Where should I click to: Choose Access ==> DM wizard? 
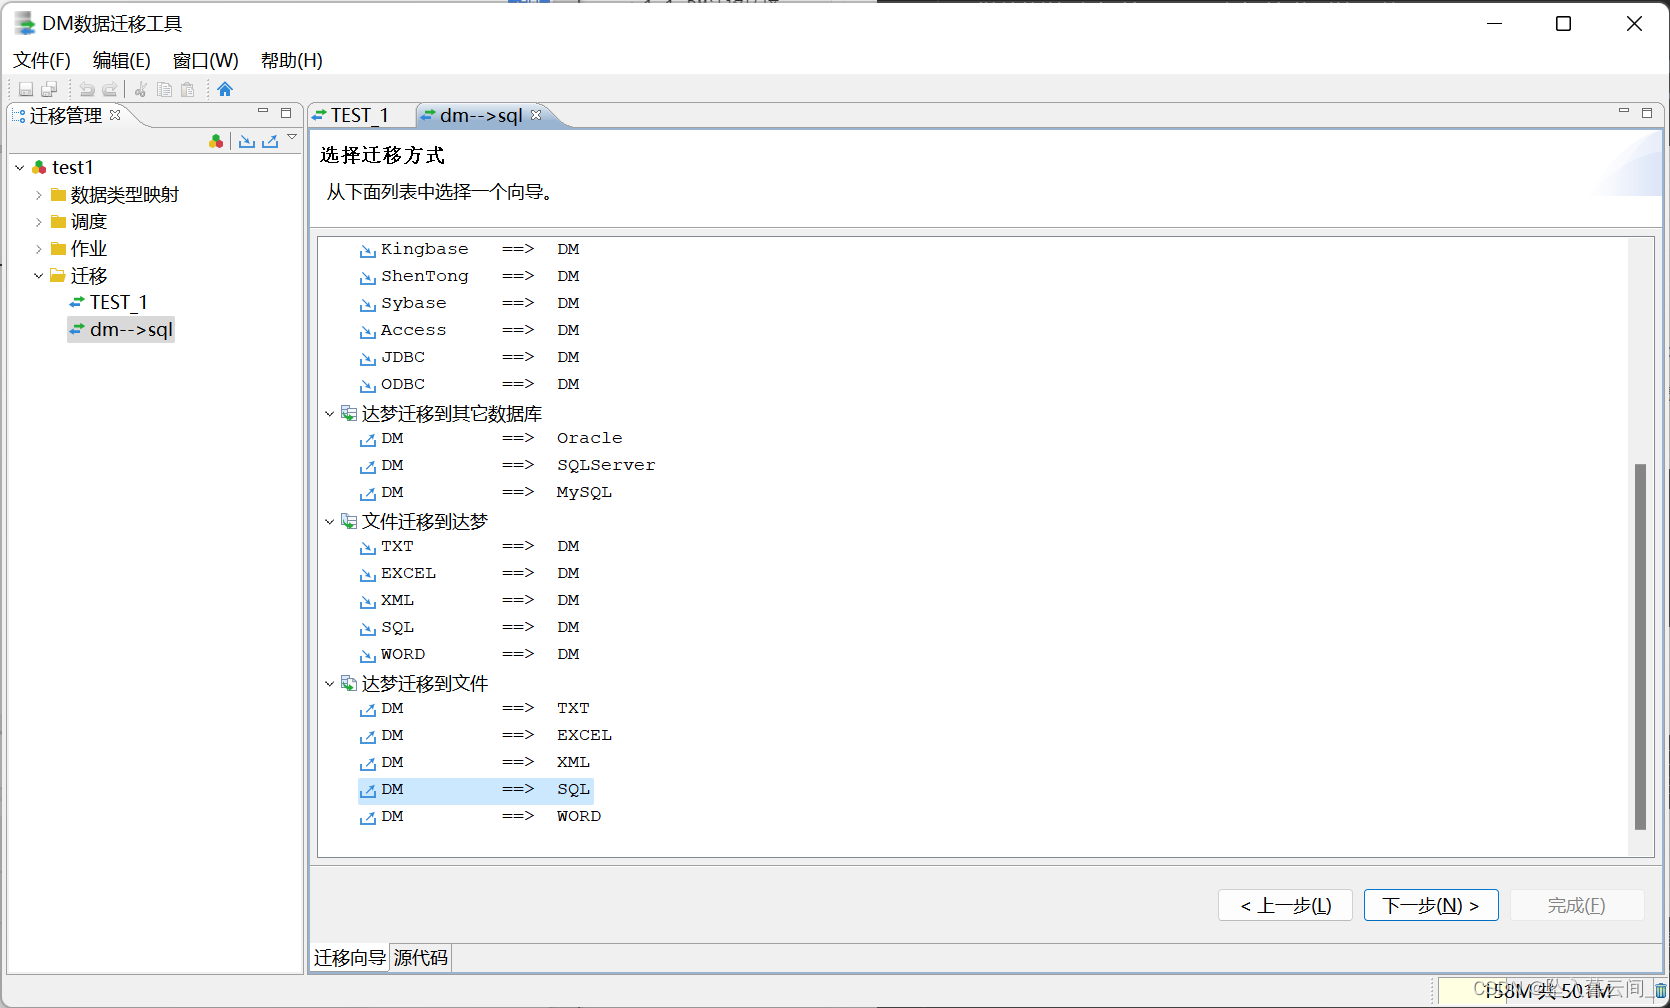469,330
